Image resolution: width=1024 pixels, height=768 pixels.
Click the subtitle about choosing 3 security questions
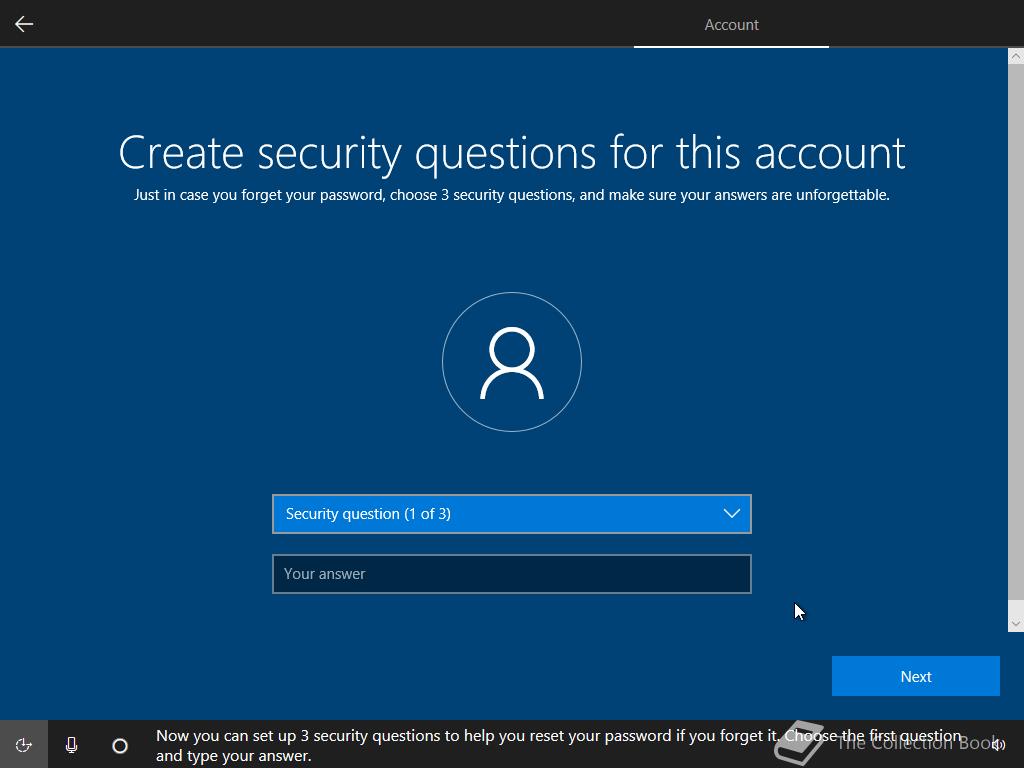511,195
